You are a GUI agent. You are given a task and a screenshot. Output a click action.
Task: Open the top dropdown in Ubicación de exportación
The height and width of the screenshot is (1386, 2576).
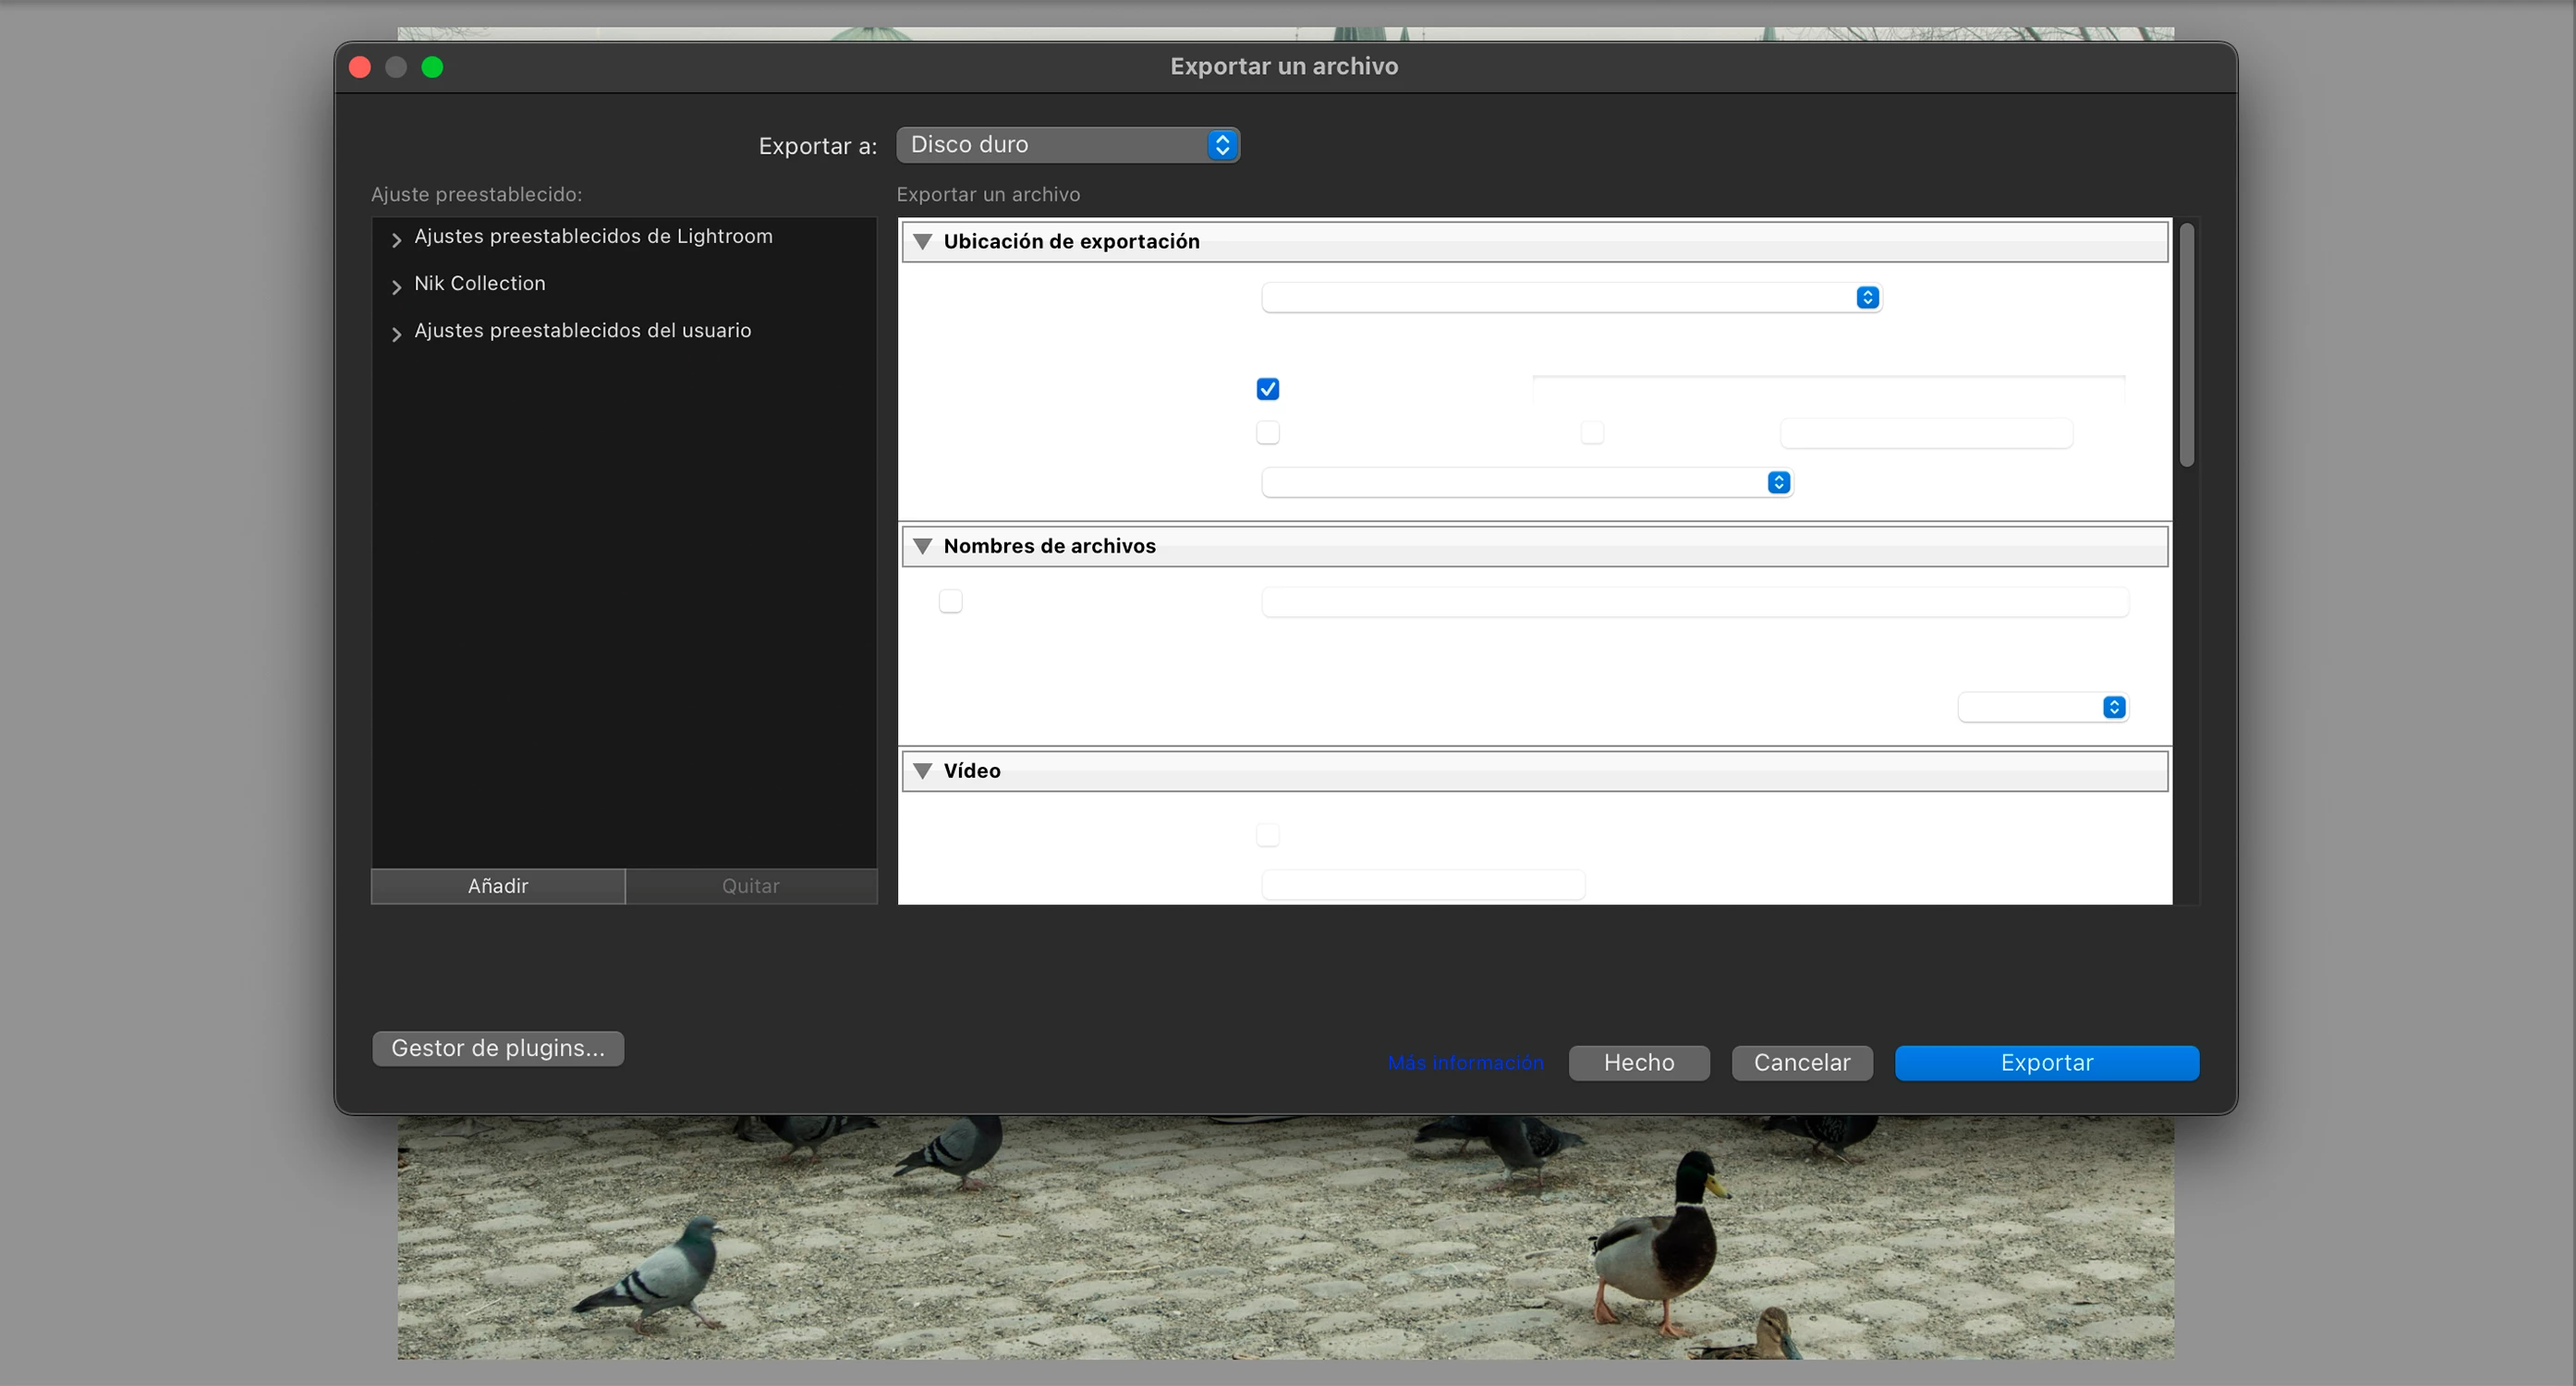[1570, 298]
